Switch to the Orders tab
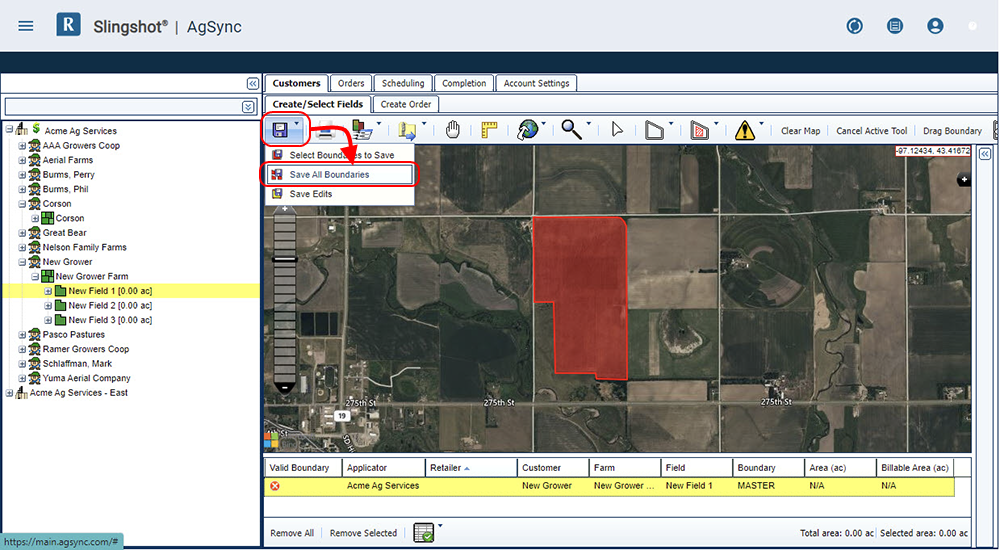The height and width of the screenshot is (550, 1000). (351, 84)
